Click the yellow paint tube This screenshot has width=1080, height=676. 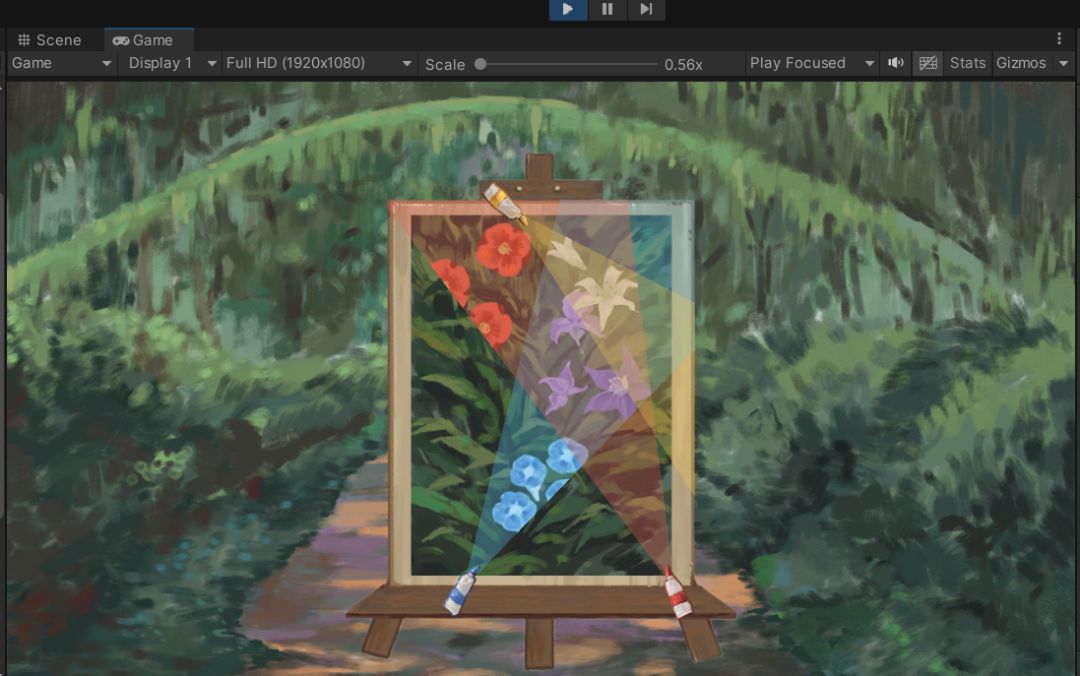(x=506, y=204)
